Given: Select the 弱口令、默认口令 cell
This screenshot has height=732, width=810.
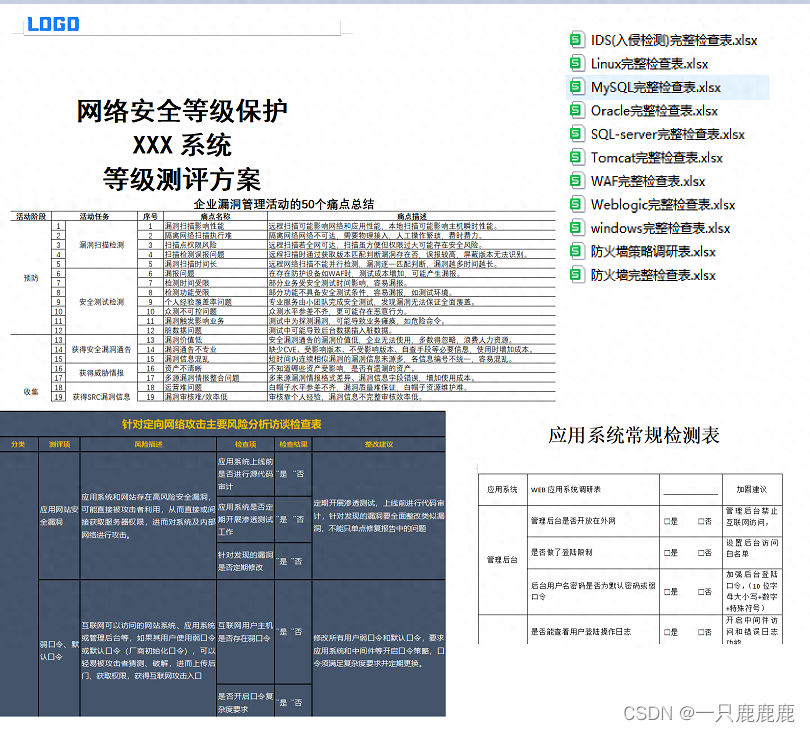Looking at the screenshot, I should pos(59,650).
